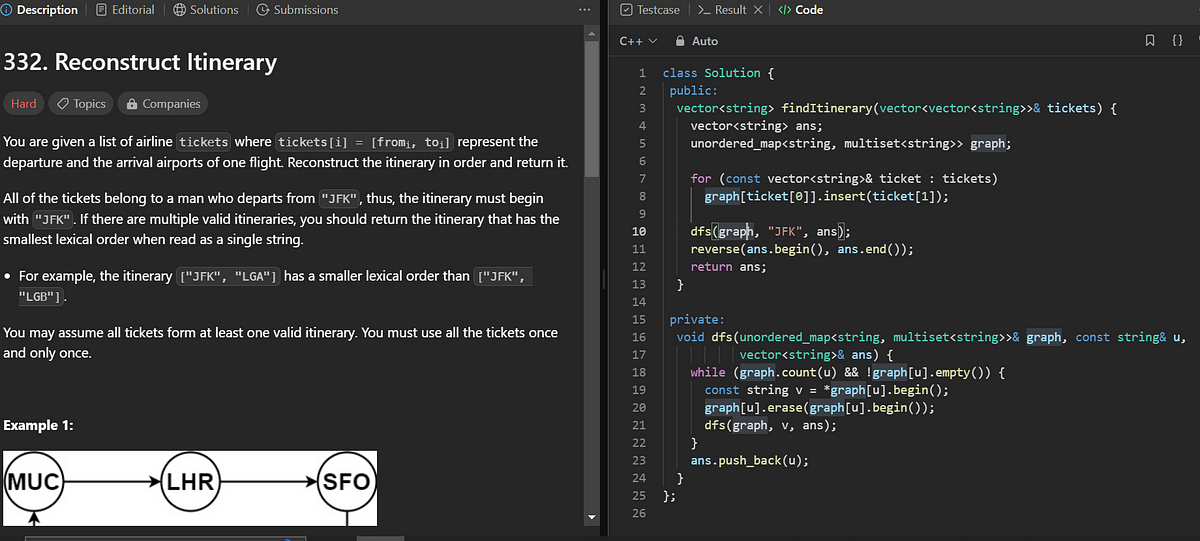The height and width of the screenshot is (541, 1200).
Task: Click the graph[u].erase statement on line 20
Action: (819, 408)
